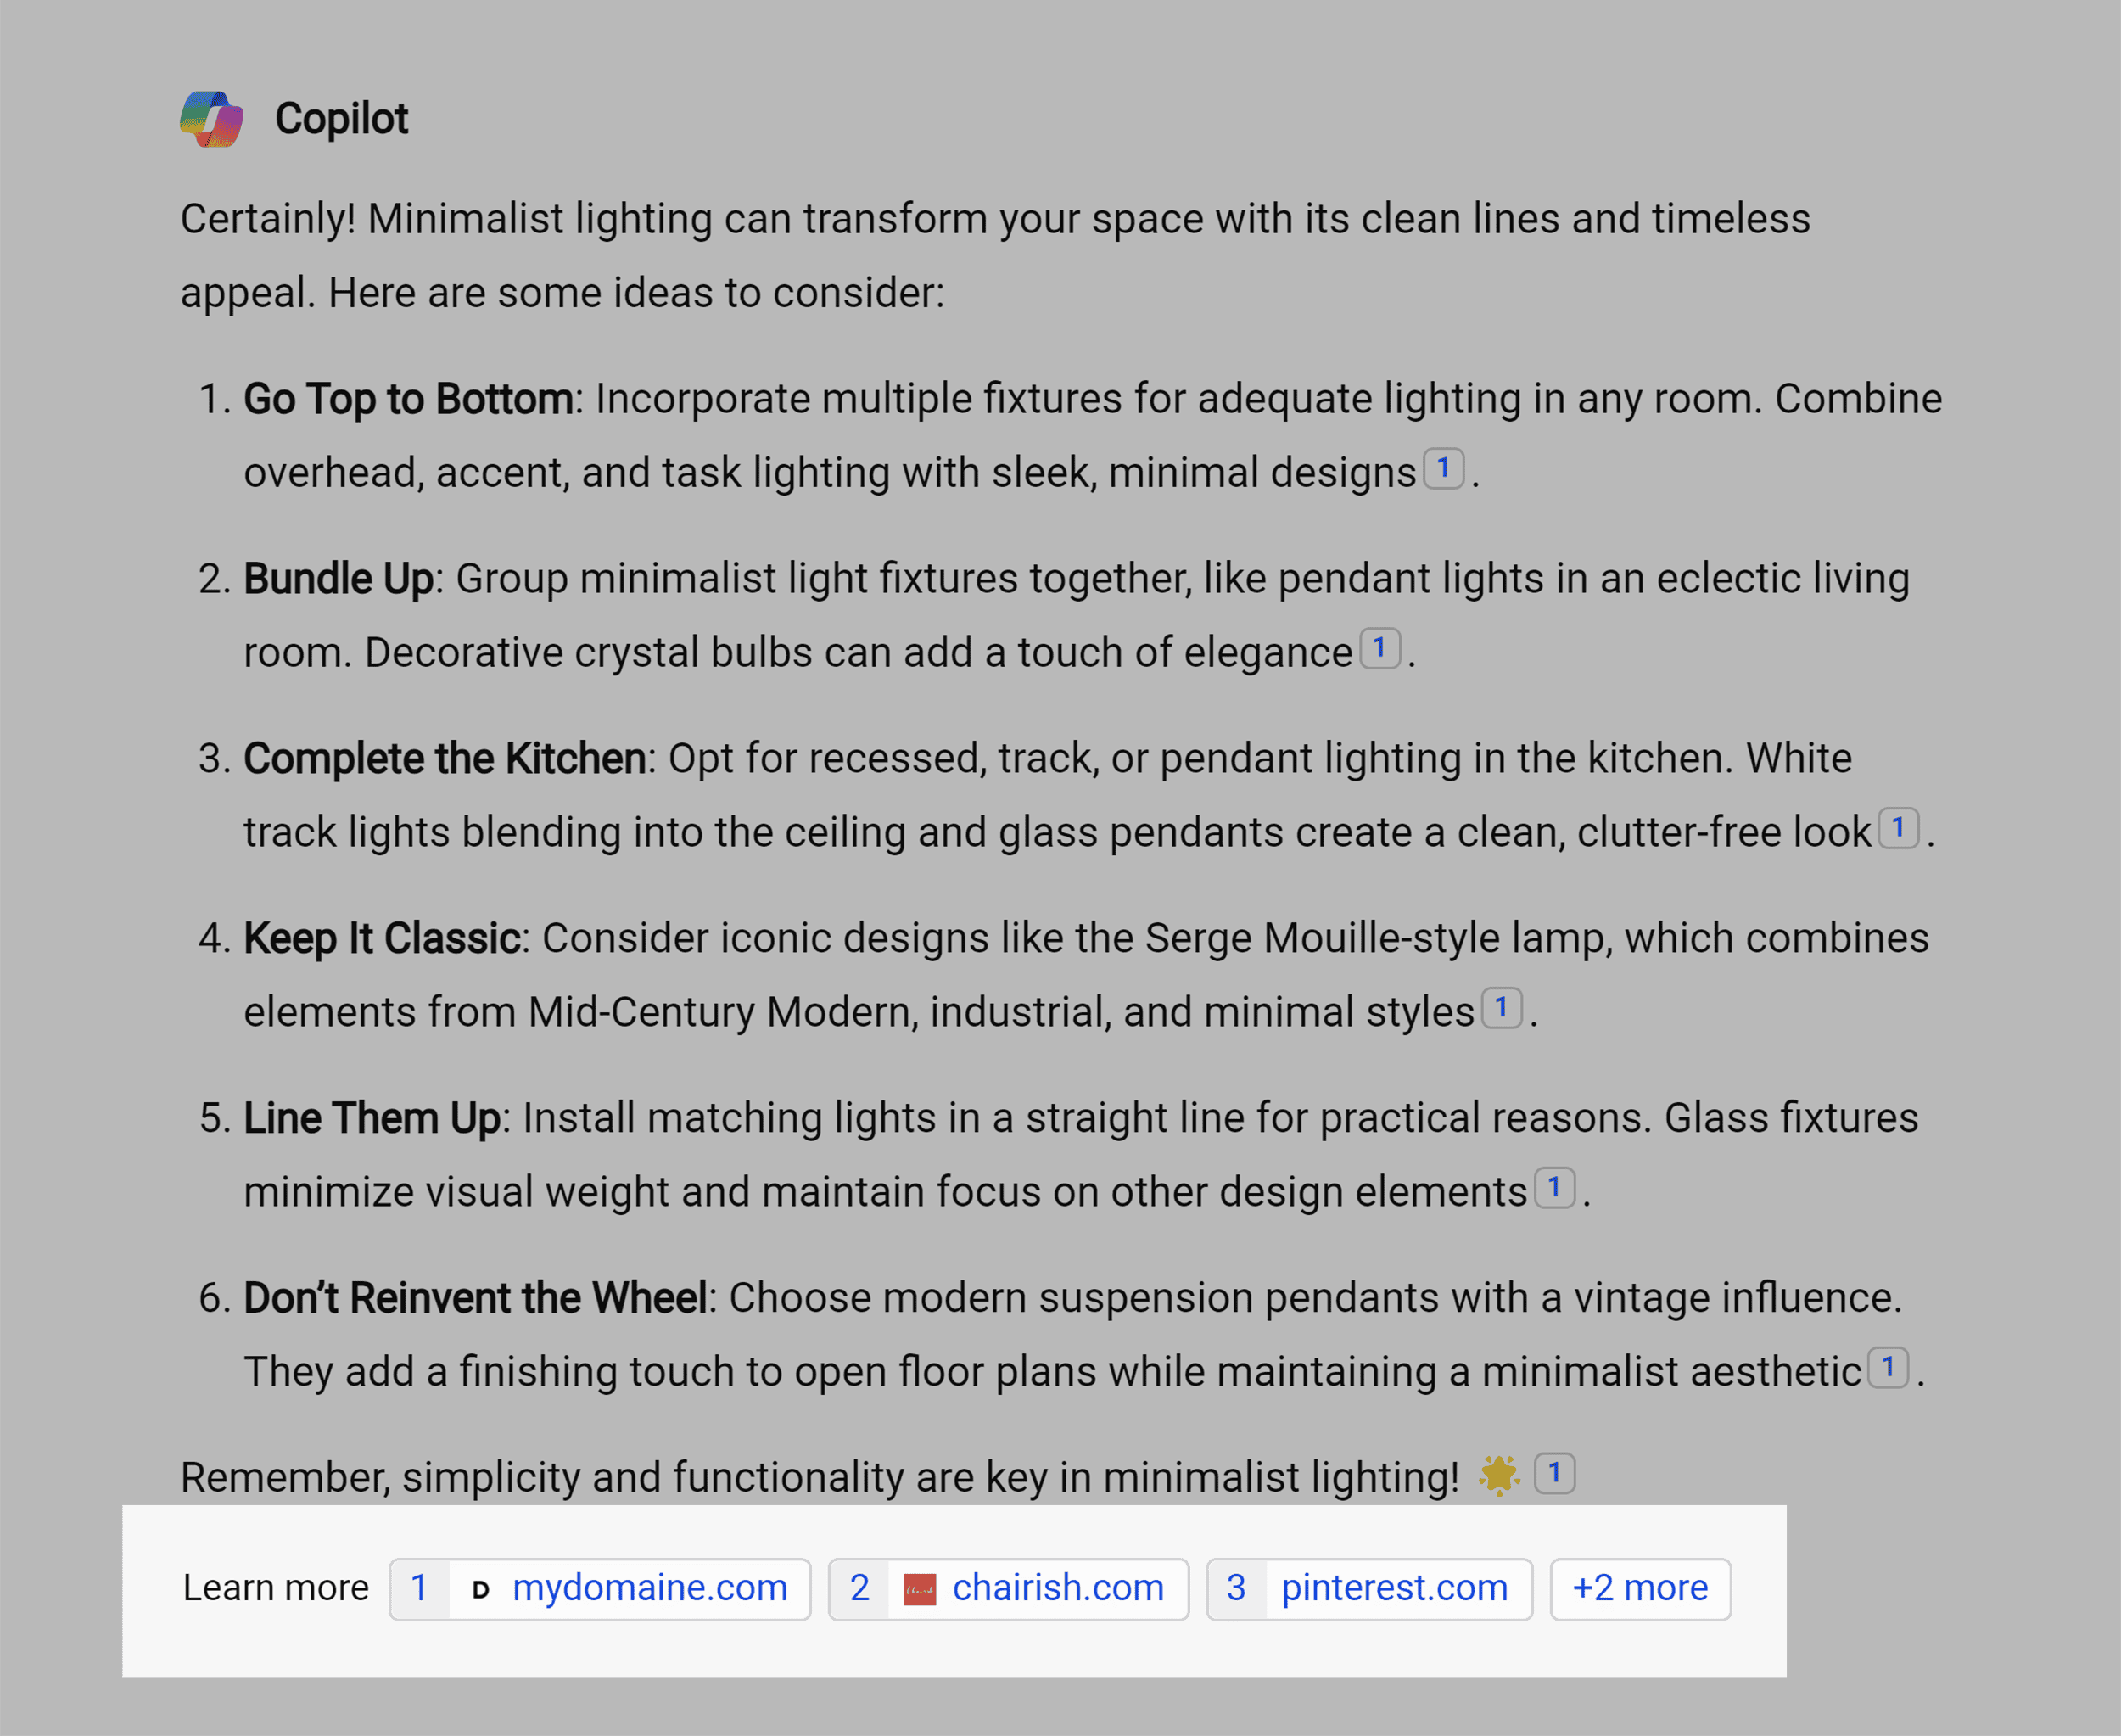Open citation 1 after 'design elements'
Image resolution: width=2121 pixels, height=1736 pixels.
1556,1189
